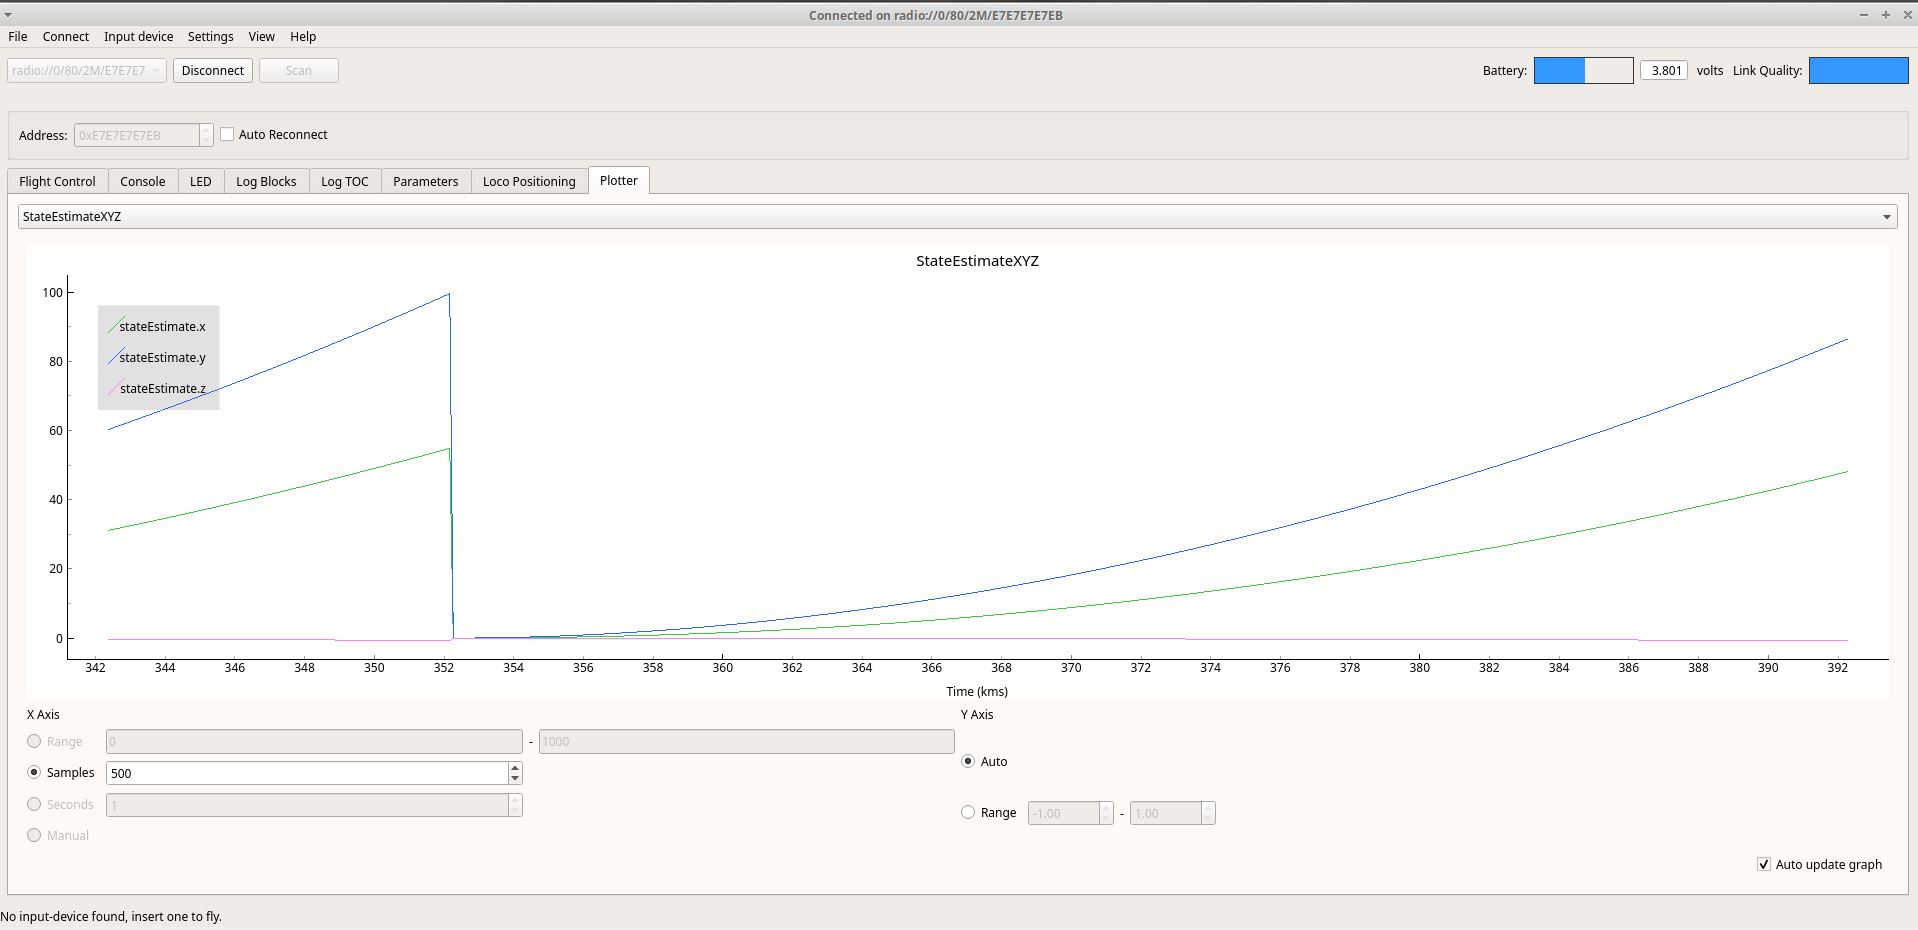The width and height of the screenshot is (1918, 930).
Task: Switch to the Flight Control tab
Action: (57, 181)
